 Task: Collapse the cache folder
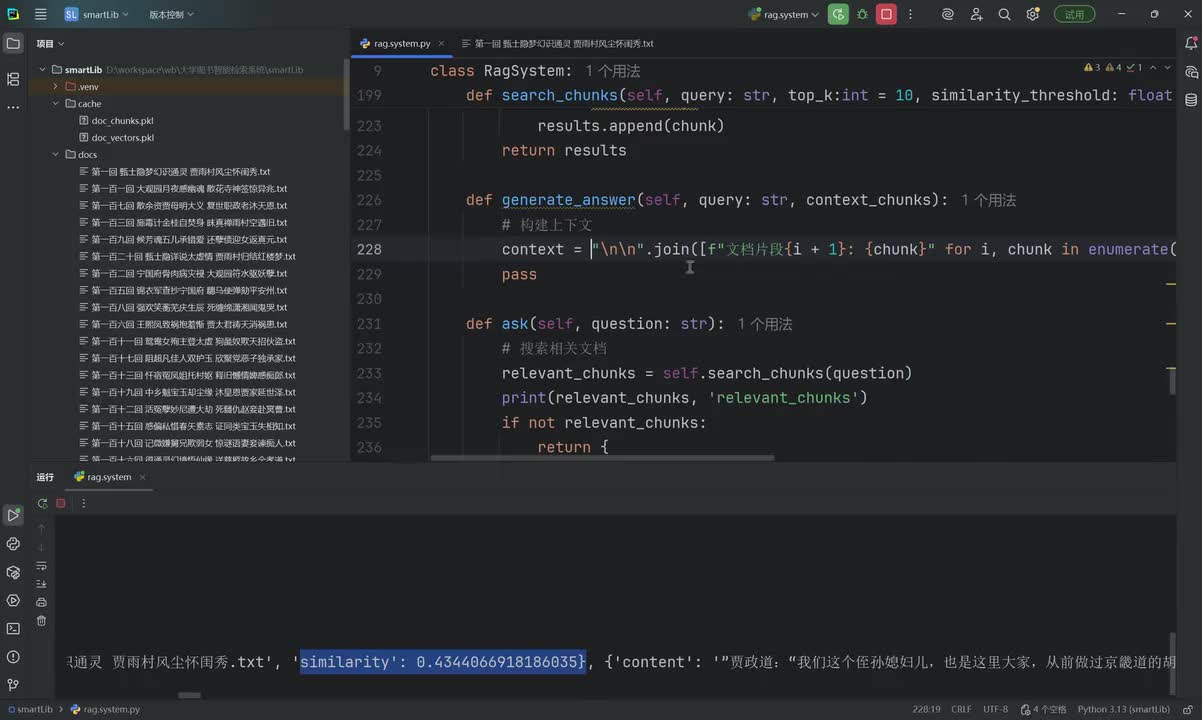click(57, 104)
